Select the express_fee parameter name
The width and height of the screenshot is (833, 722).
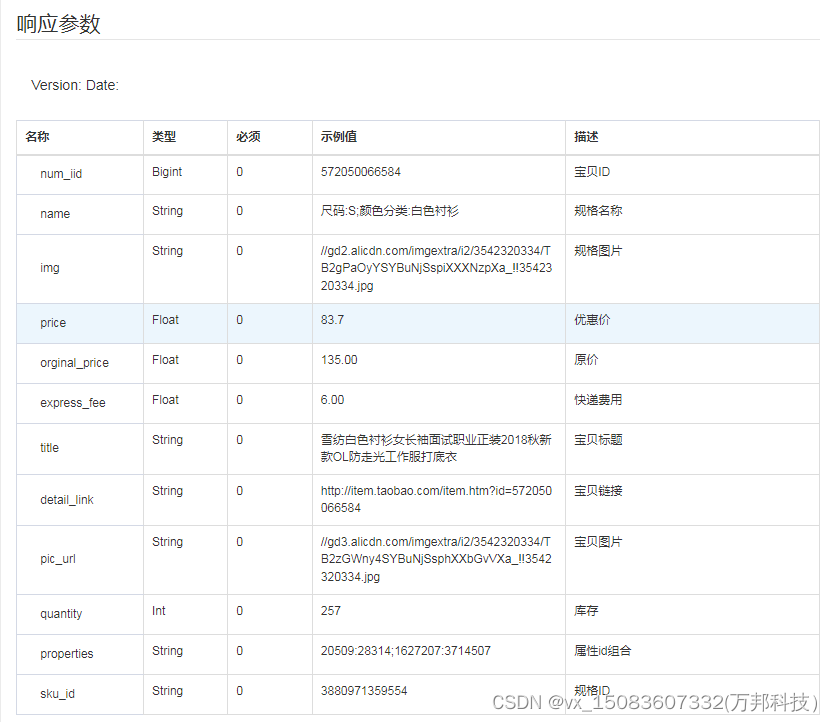tap(73, 403)
